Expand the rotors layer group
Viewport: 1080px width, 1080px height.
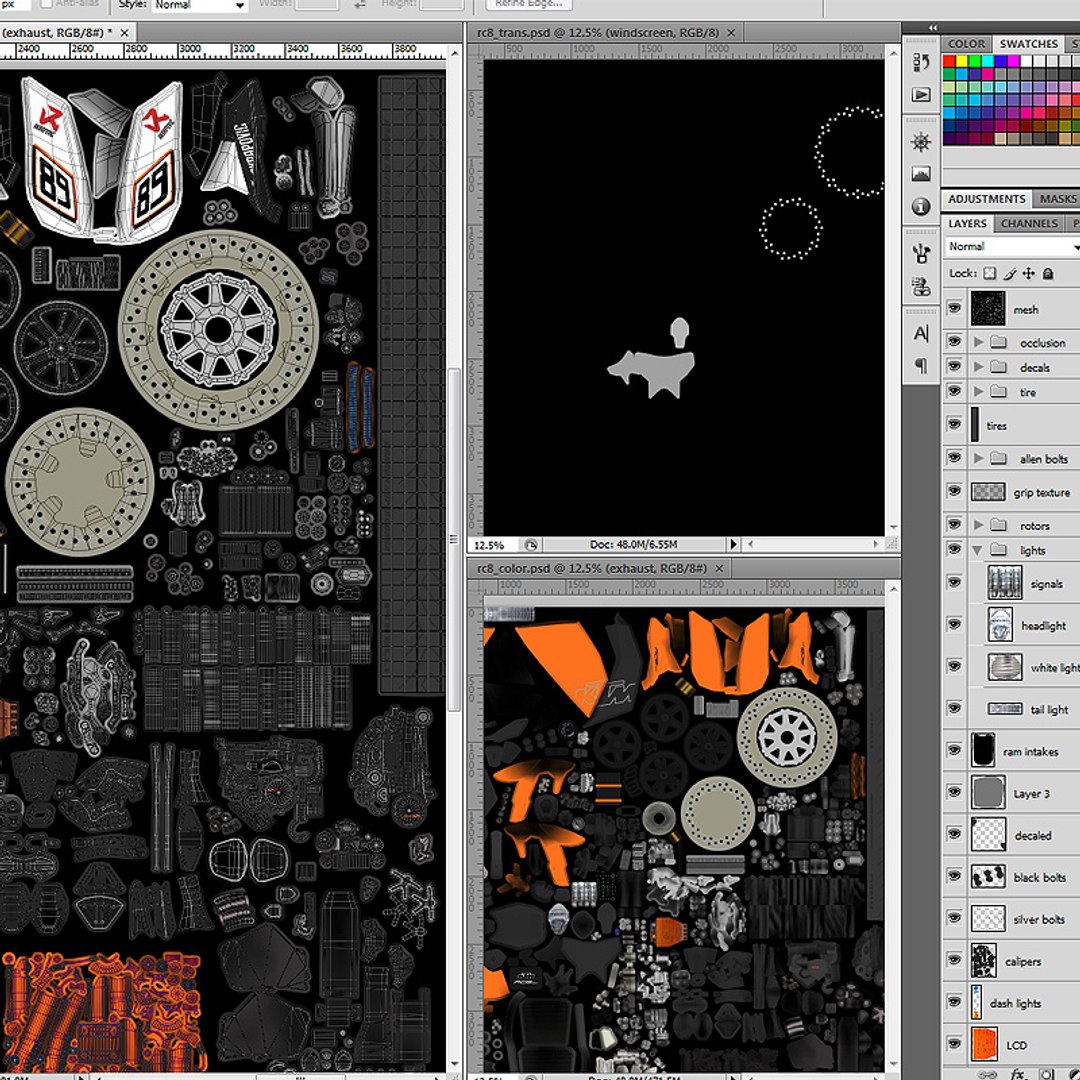click(x=978, y=526)
